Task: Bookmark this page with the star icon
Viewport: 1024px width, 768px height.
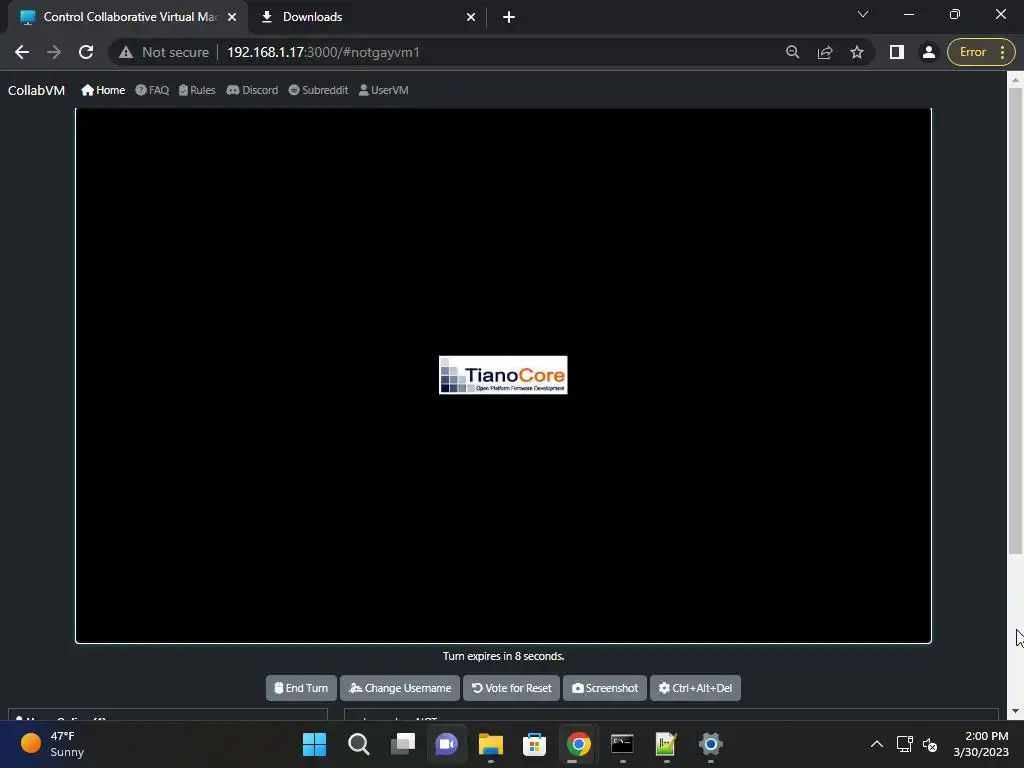Action: click(857, 52)
